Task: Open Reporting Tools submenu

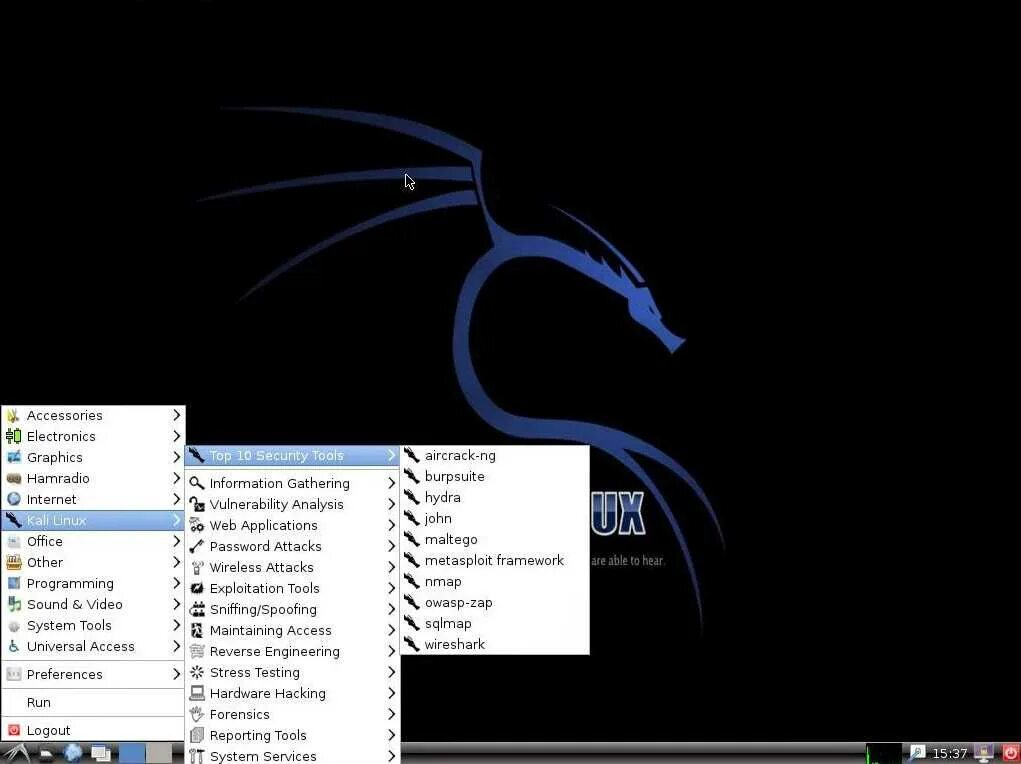Action: point(292,735)
